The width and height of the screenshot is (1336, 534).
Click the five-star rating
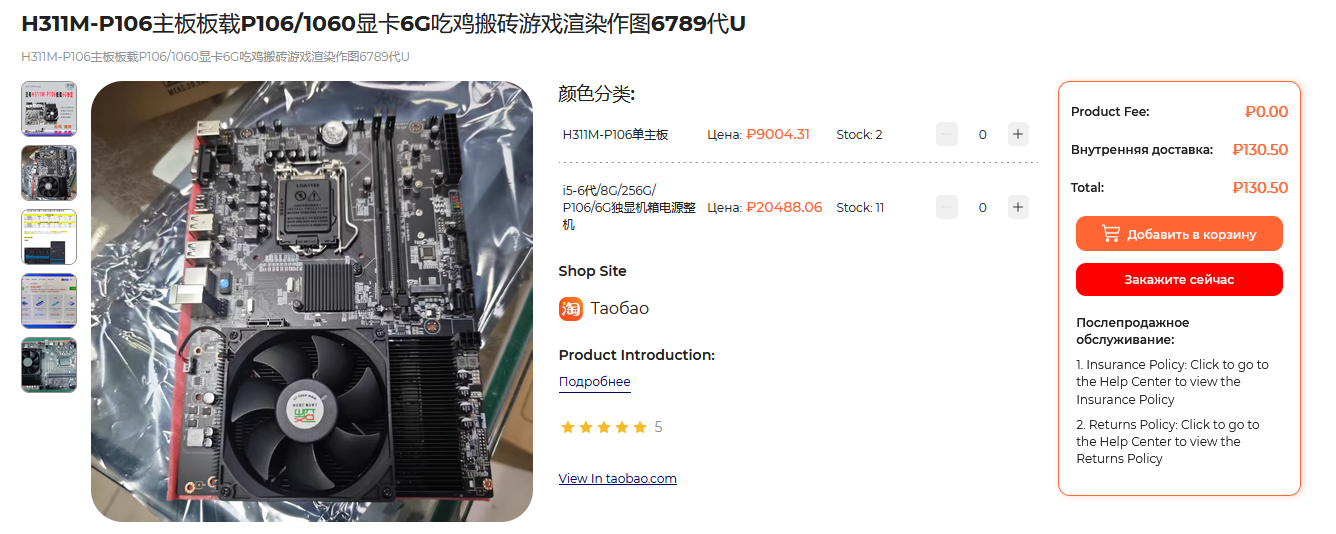(x=604, y=427)
